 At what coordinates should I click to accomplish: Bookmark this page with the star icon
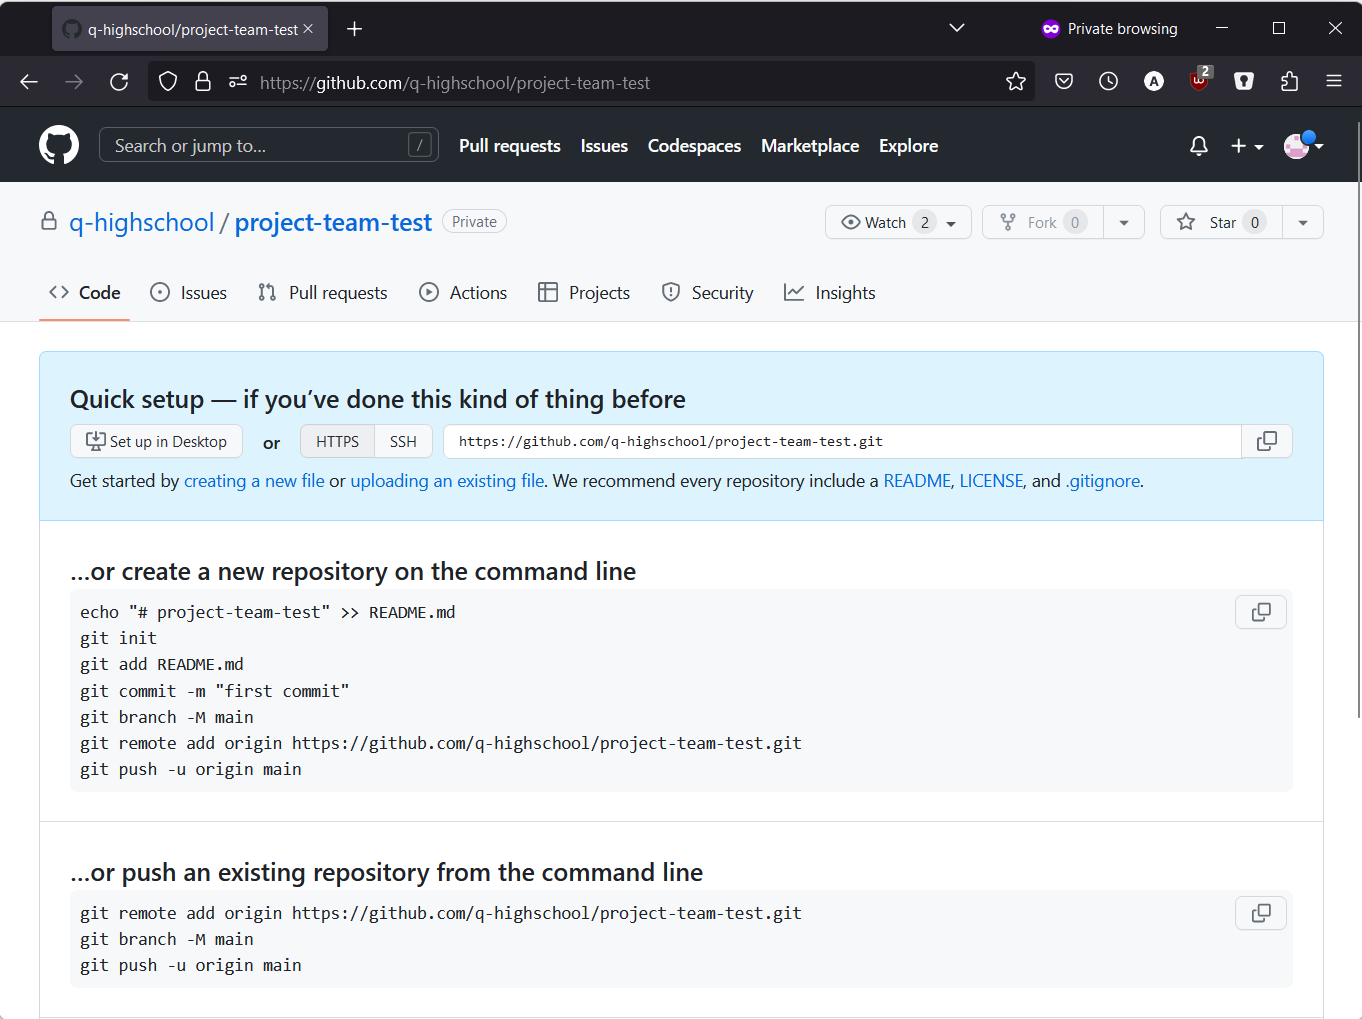click(x=1015, y=82)
